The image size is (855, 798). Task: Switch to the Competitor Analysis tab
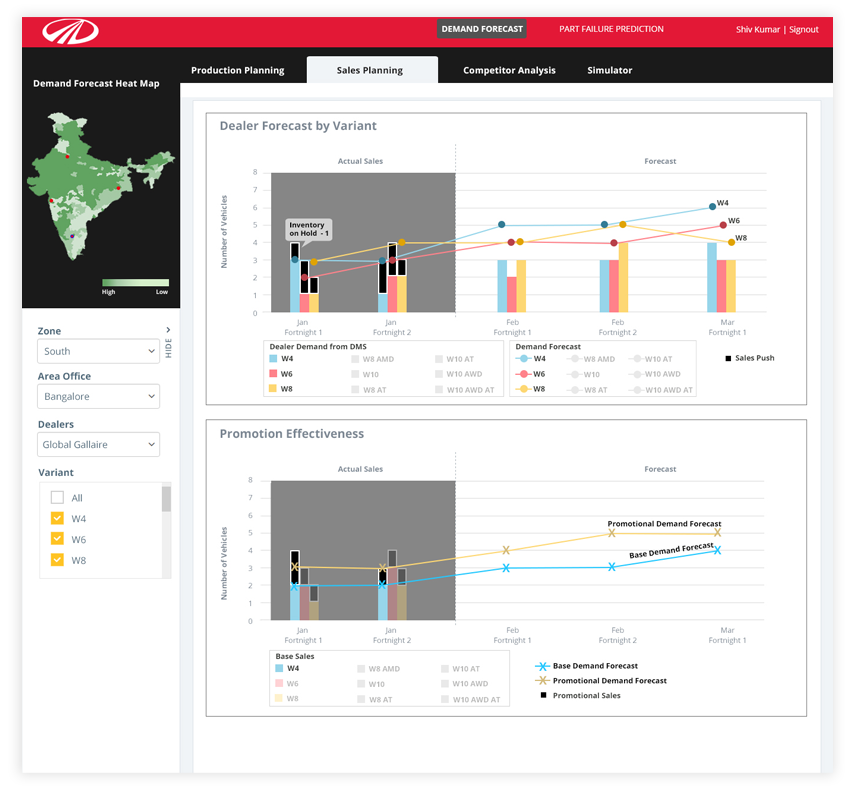click(509, 70)
